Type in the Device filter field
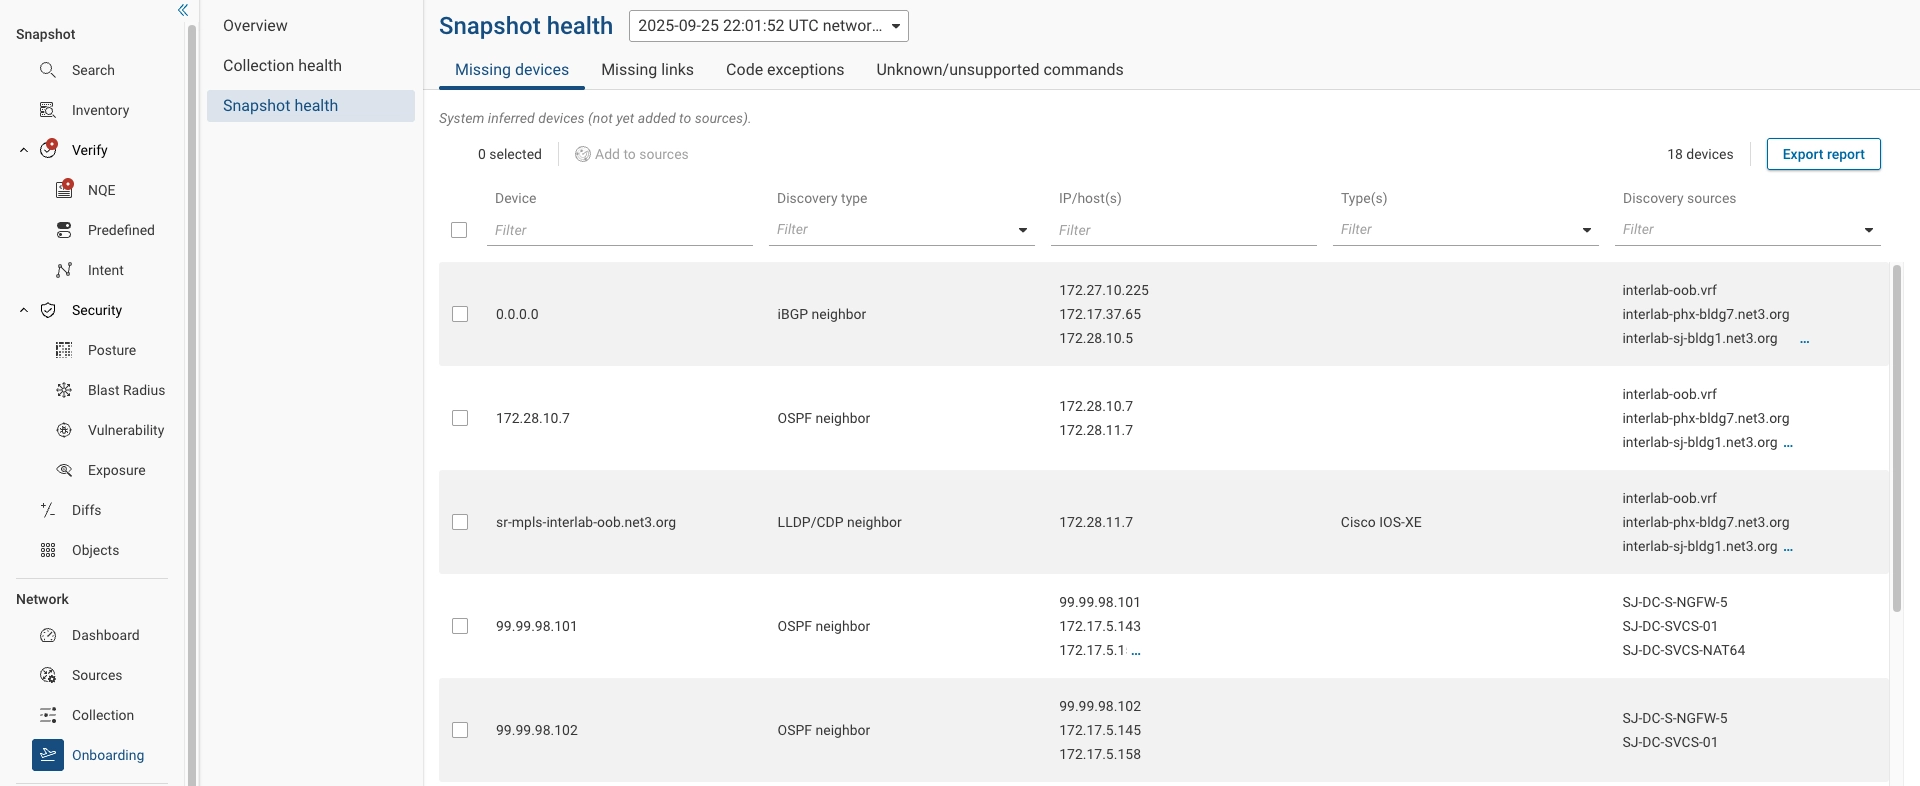1920x786 pixels. tap(619, 230)
